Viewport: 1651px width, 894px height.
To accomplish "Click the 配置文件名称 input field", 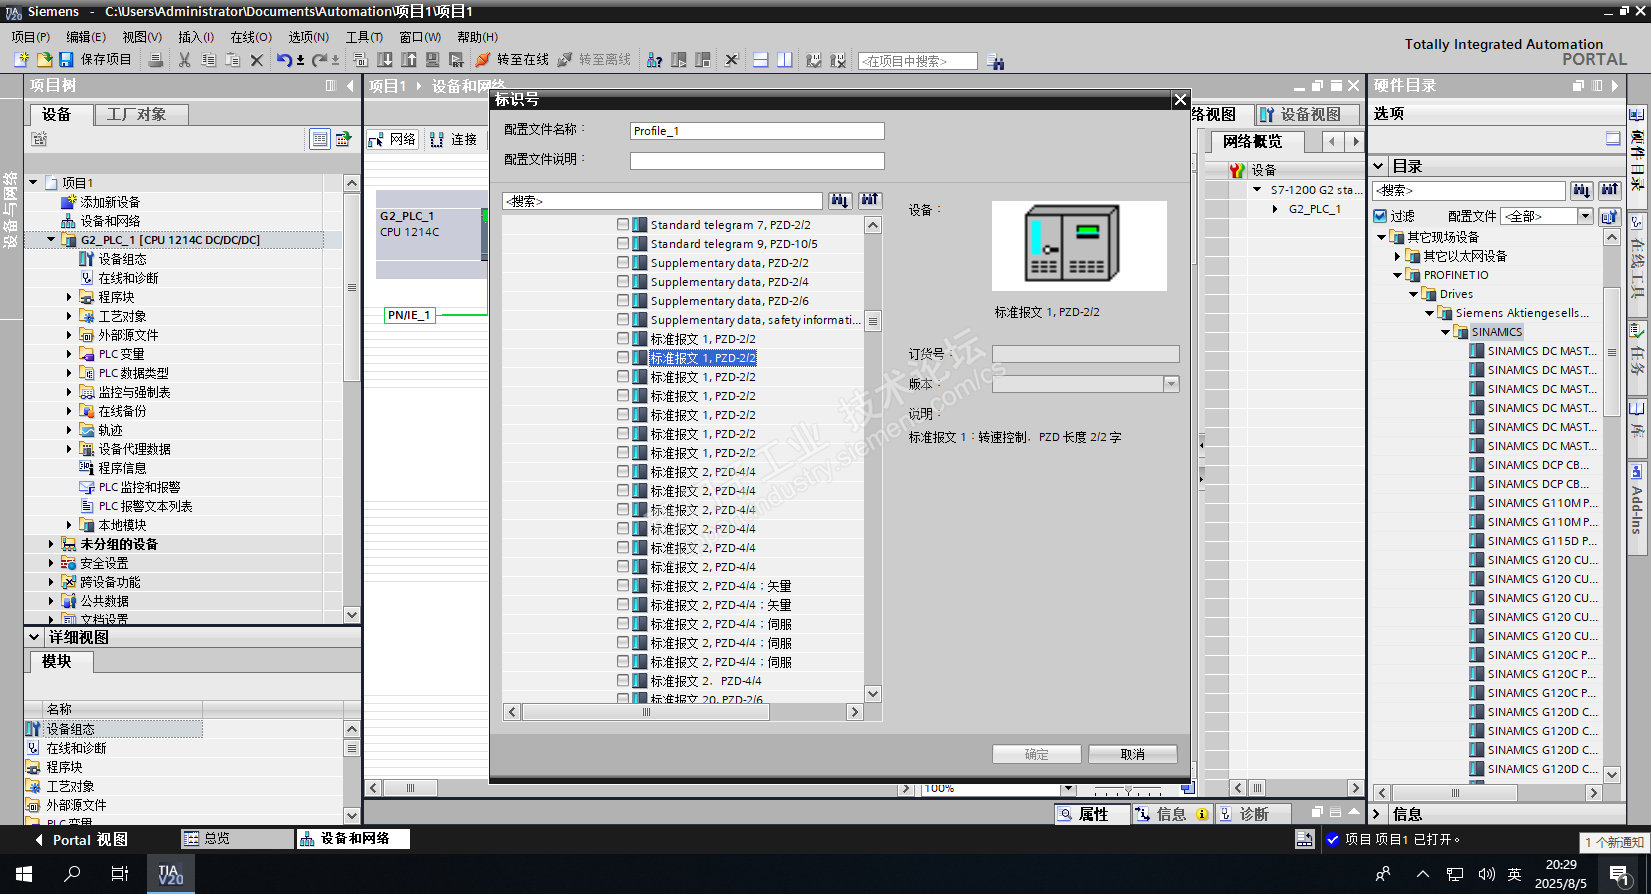I will pyautogui.click(x=757, y=131).
